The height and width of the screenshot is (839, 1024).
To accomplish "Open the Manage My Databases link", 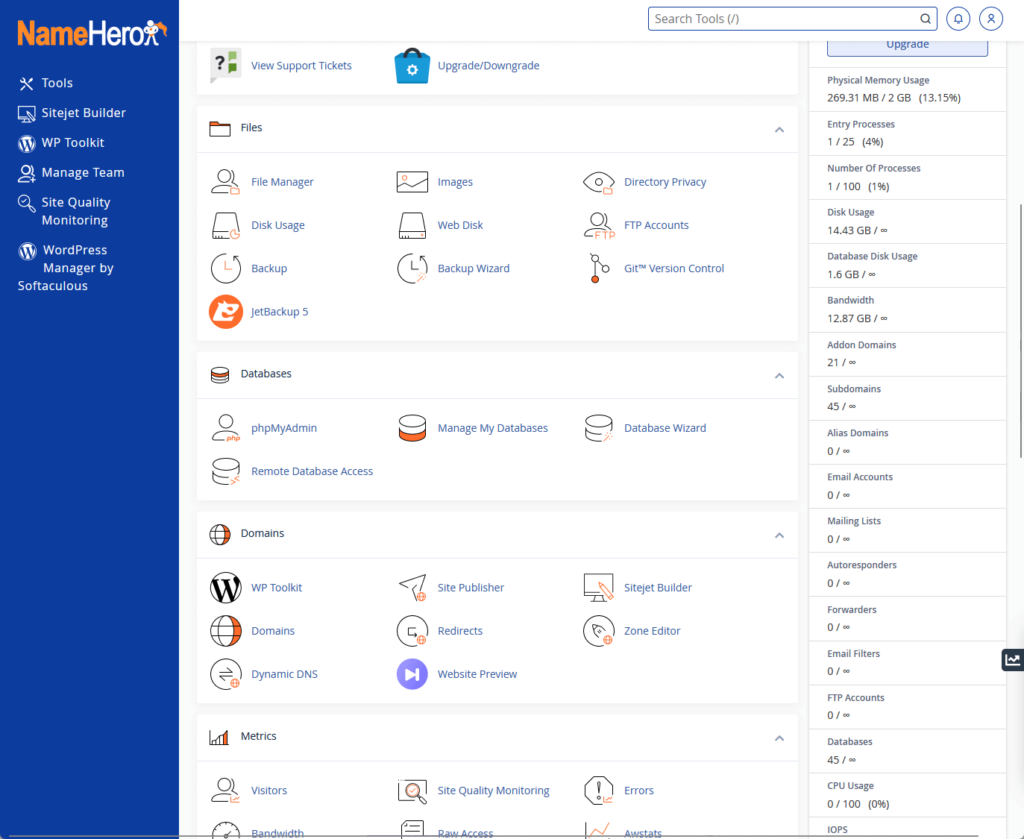I will (492, 428).
